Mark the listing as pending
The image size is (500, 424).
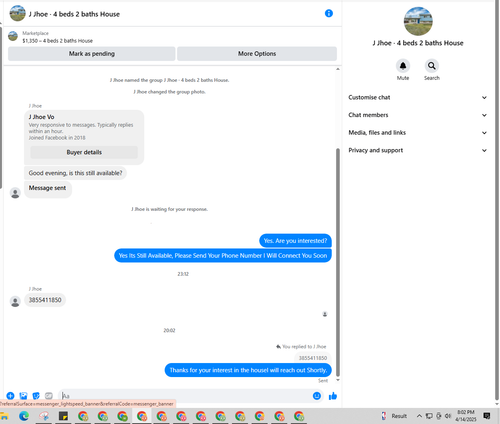click(92, 54)
